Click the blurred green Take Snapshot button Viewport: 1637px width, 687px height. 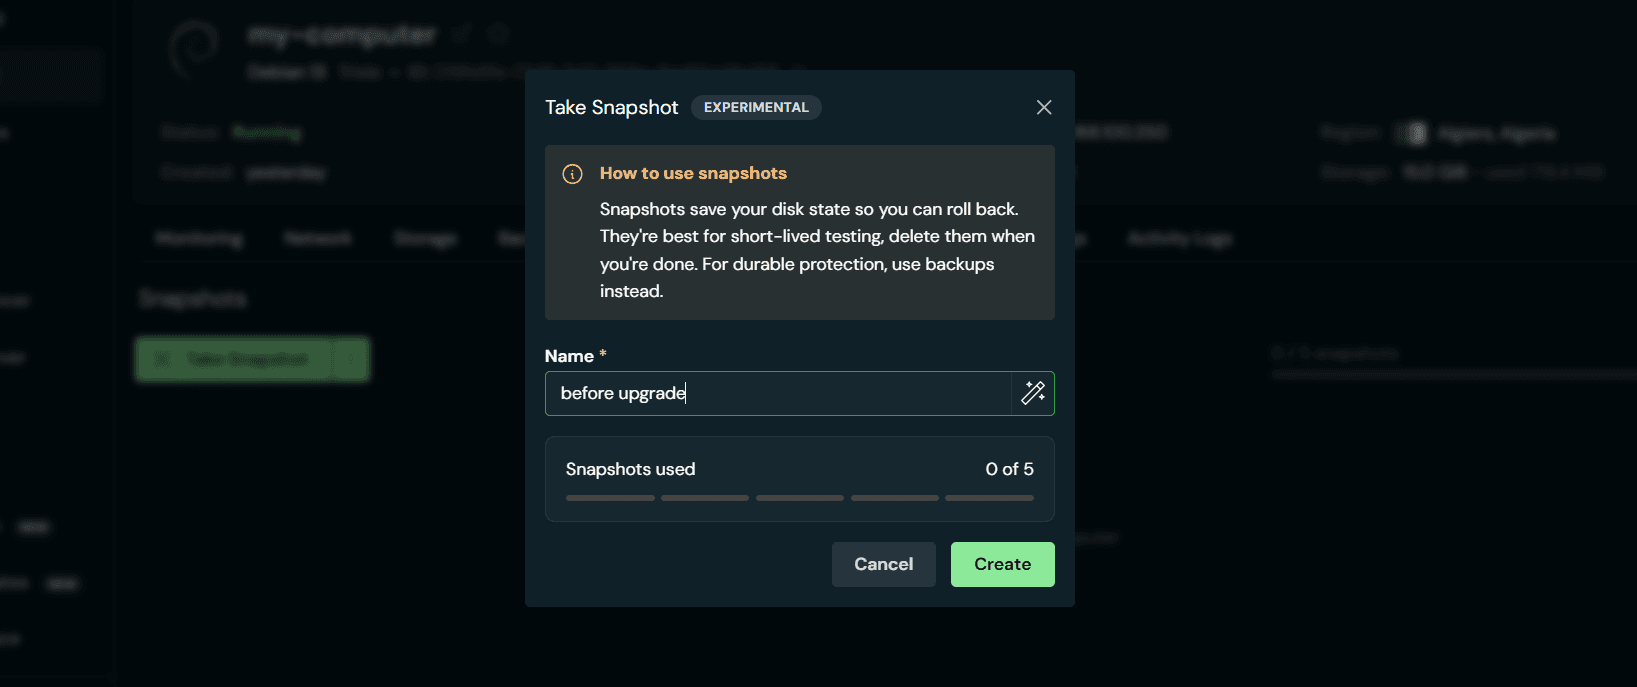(x=234, y=359)
